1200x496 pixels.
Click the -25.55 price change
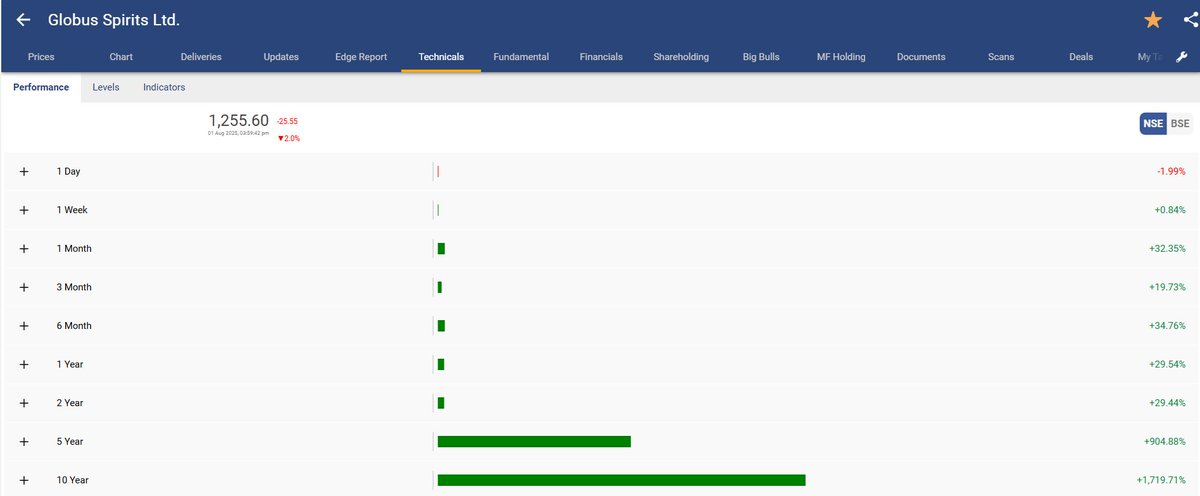coord(288,121)
